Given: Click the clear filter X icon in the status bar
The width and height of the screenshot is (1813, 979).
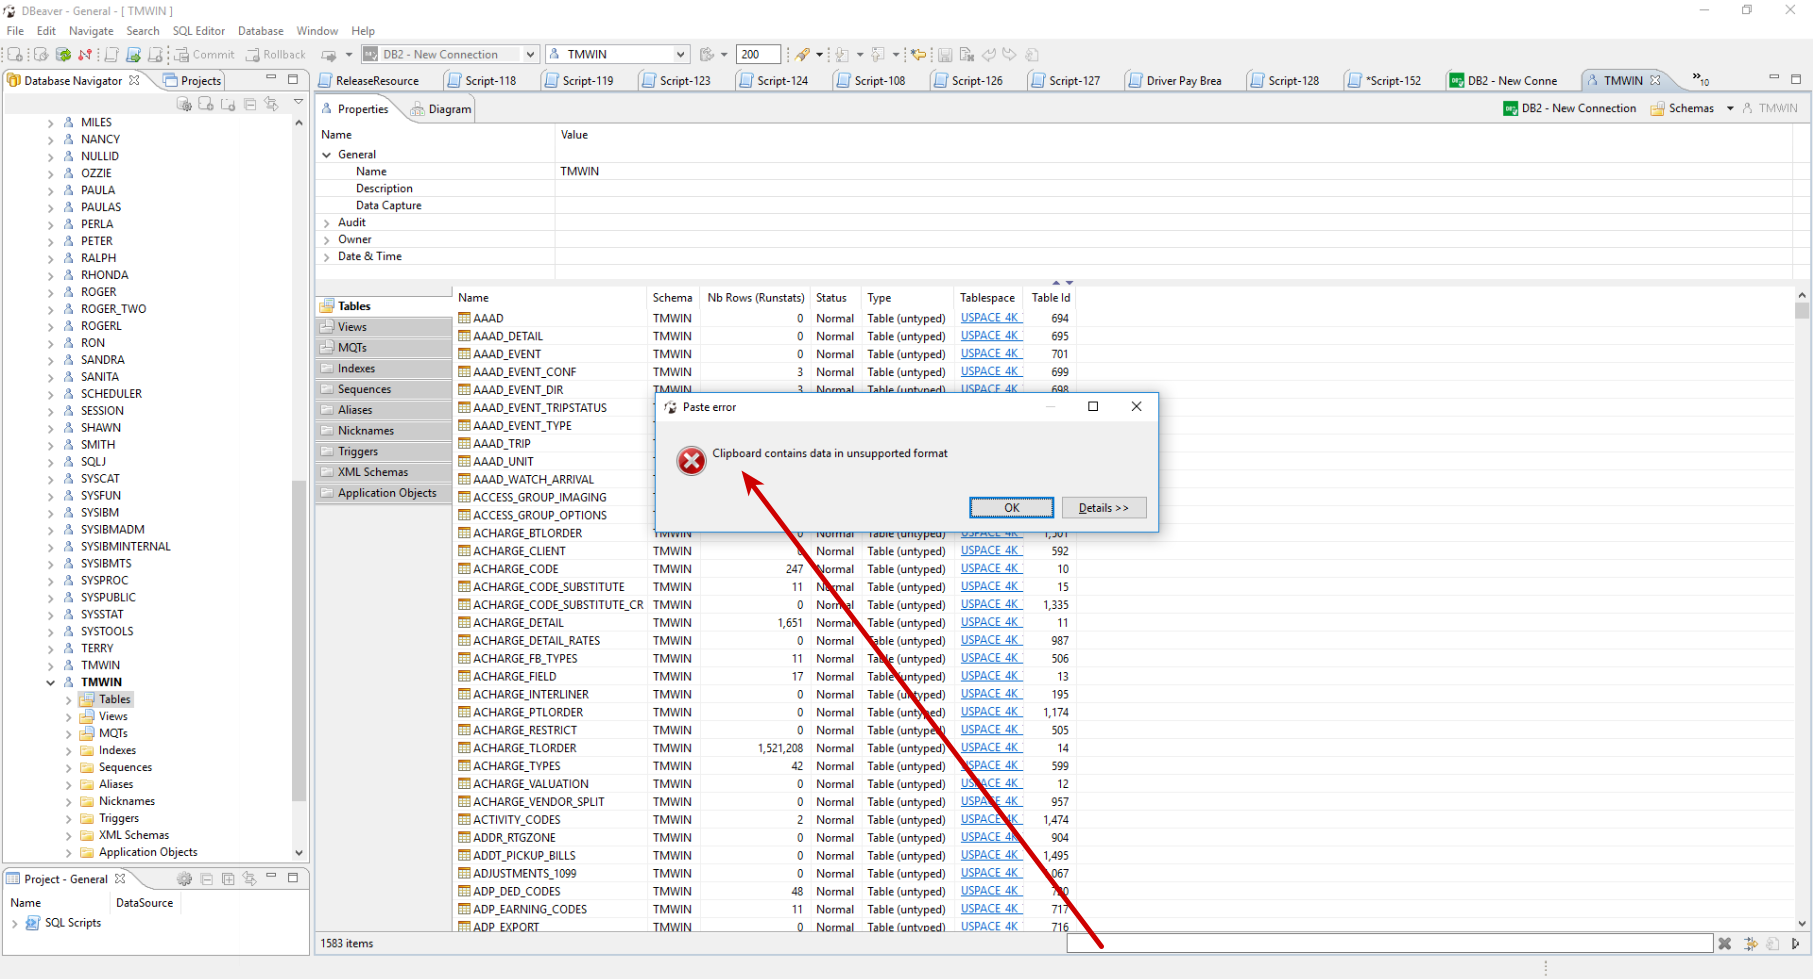Looking at the screenshot, I should point(1725,943).
